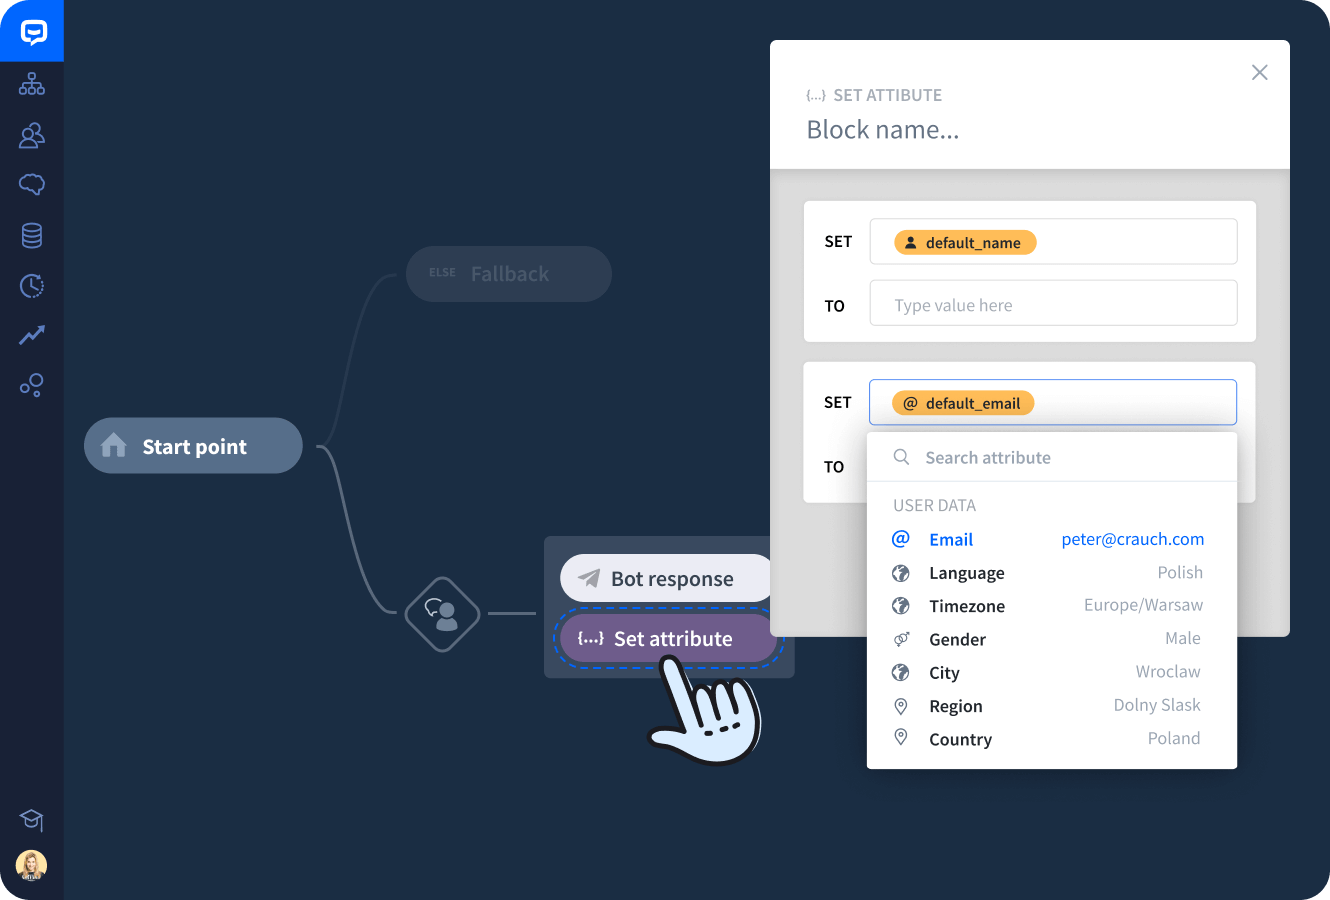This screenshot has height=900, width=1330.
Task: Click the gender symbol icon beside Gender
Action: (x=901, y=639)
